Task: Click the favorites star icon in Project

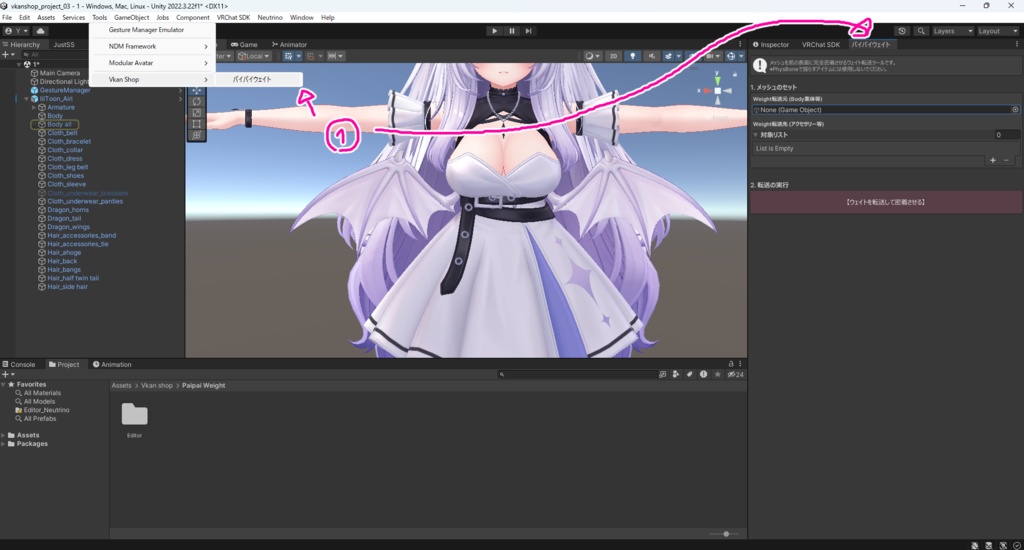Action: (x=718, y=374)
